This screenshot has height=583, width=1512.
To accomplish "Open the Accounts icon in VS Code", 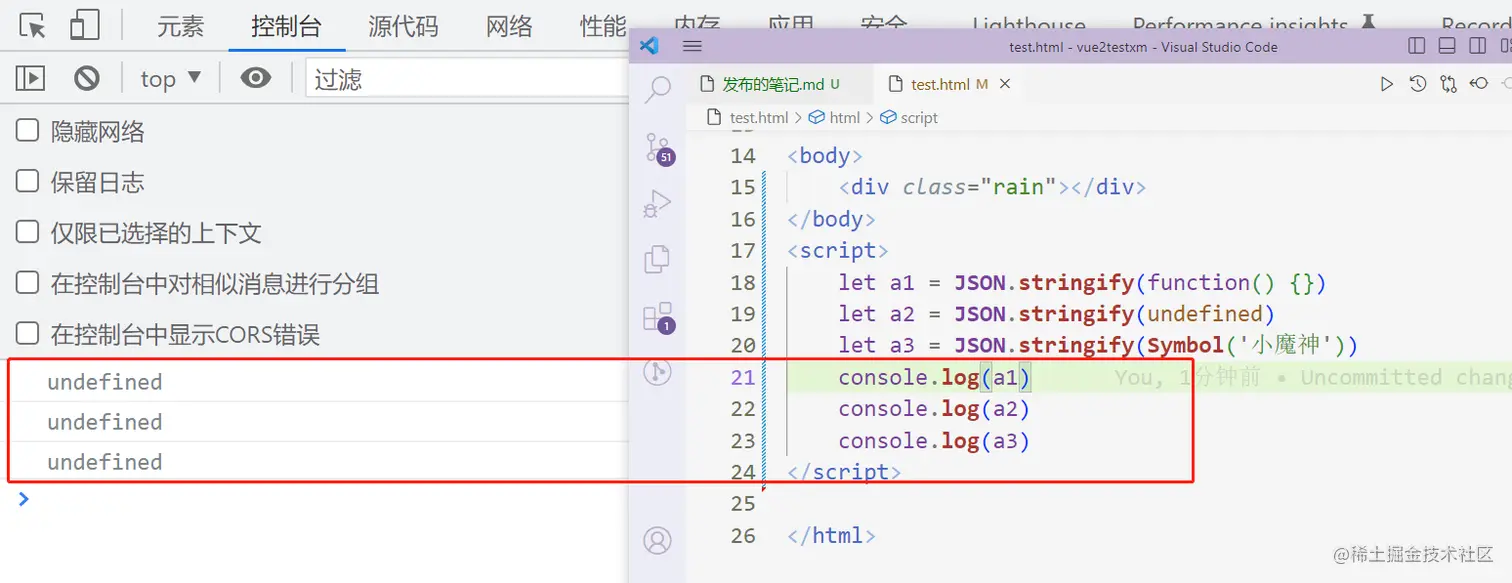I will click(x=657, y=541).
